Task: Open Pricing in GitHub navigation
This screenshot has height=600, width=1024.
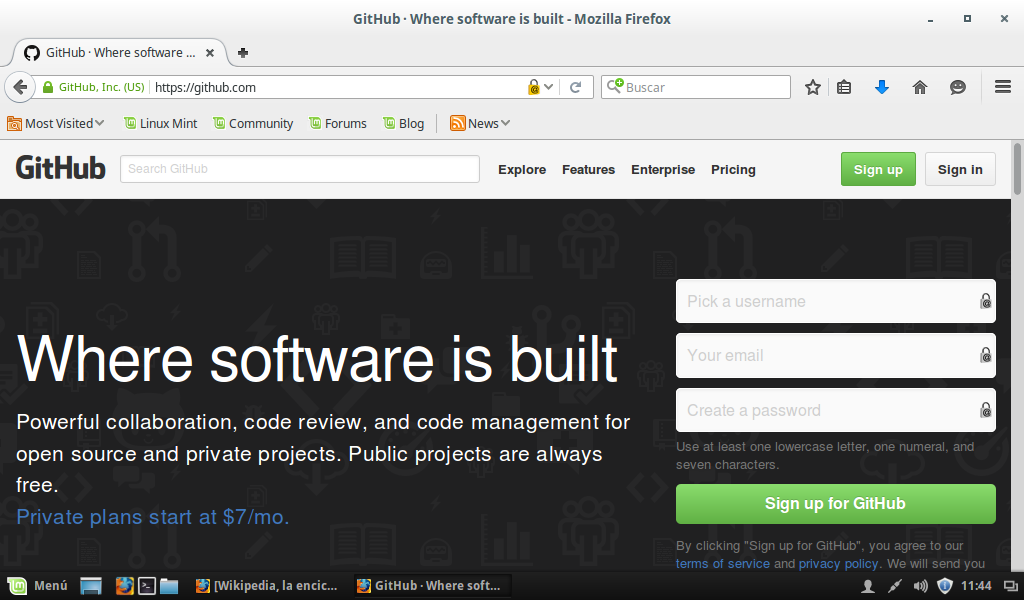Action: (733, 170)
